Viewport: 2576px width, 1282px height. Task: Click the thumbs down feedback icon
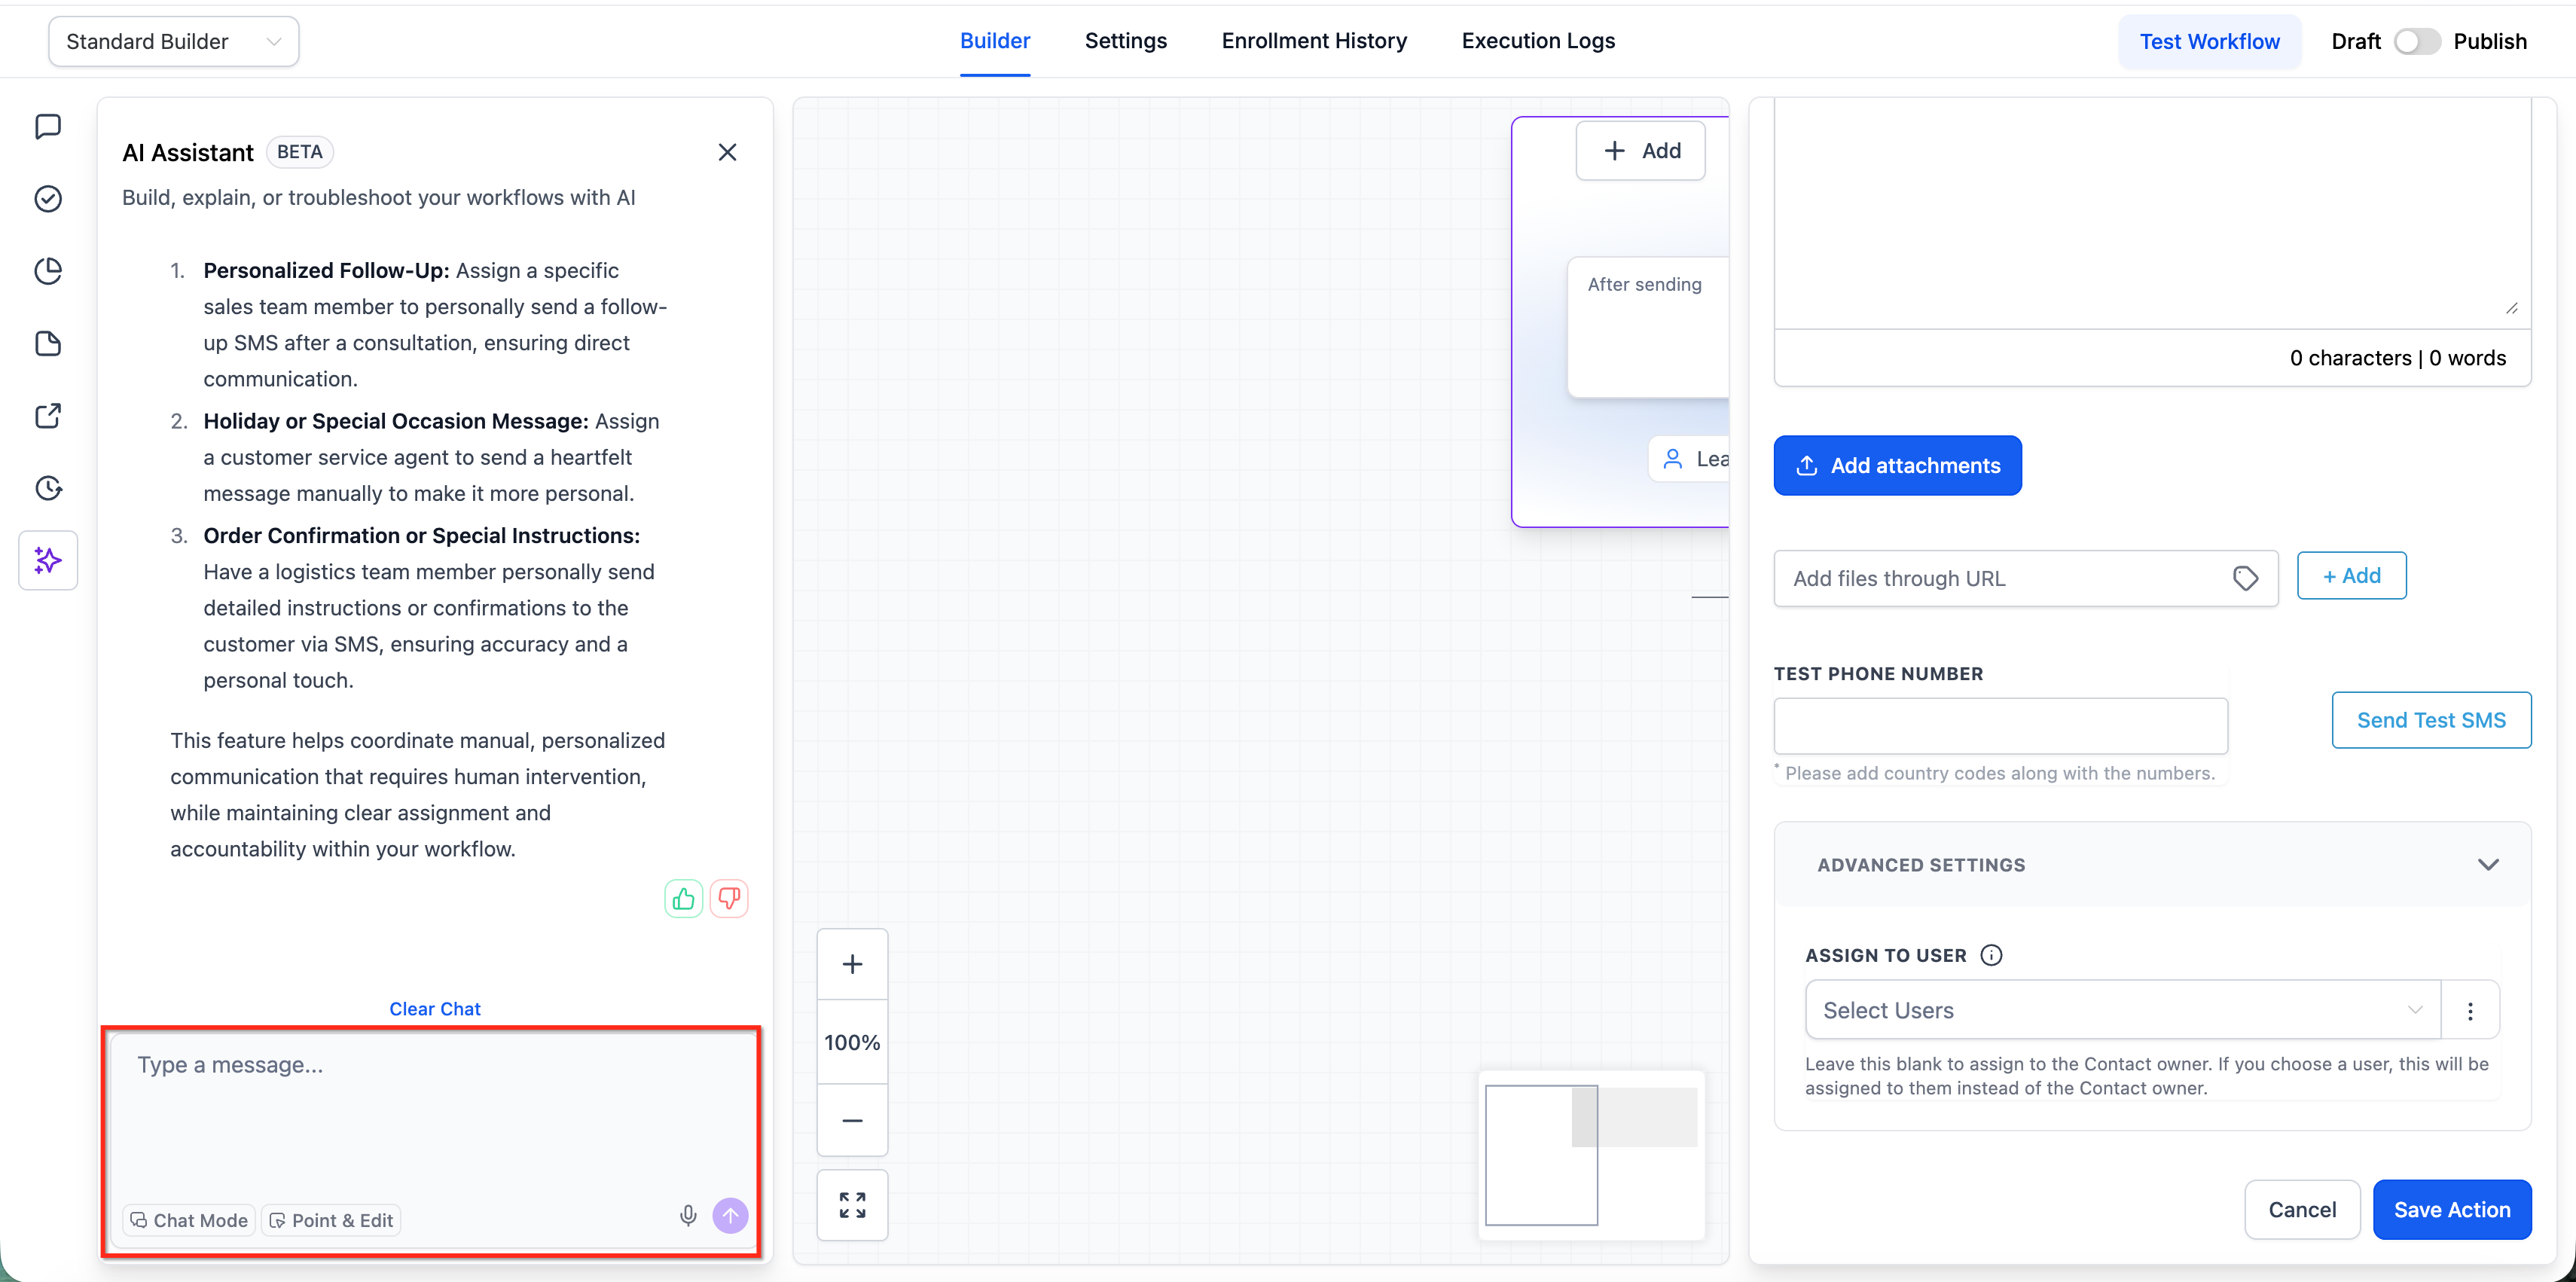tap(729, 898)
